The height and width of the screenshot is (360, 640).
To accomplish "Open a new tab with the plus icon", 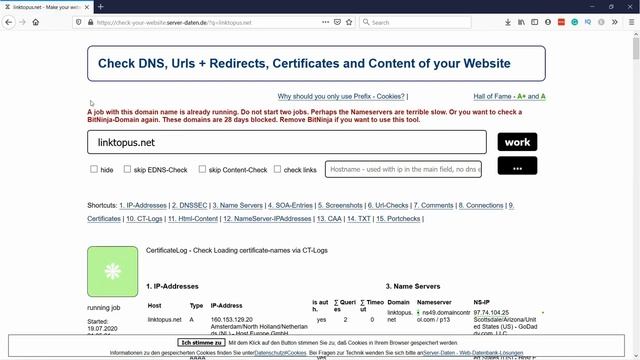I will [100, 7].
